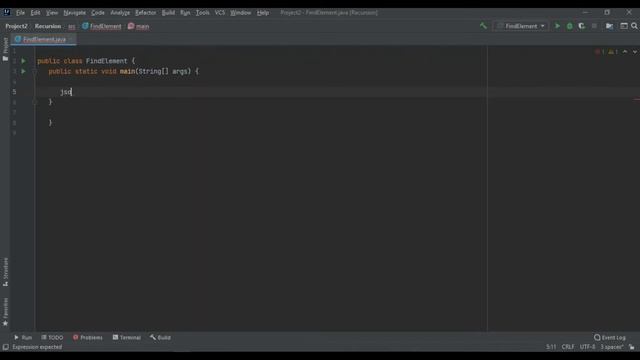Click the red error stripe mark on scrollbar

[x=637, y=99]
